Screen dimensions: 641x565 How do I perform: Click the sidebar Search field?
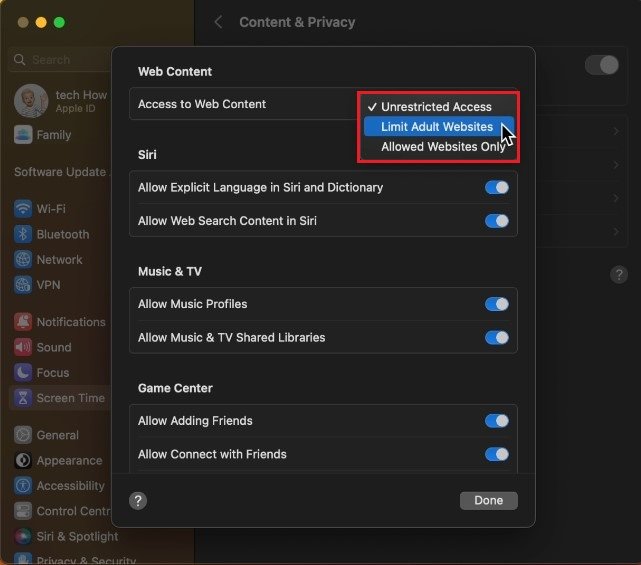60,60
